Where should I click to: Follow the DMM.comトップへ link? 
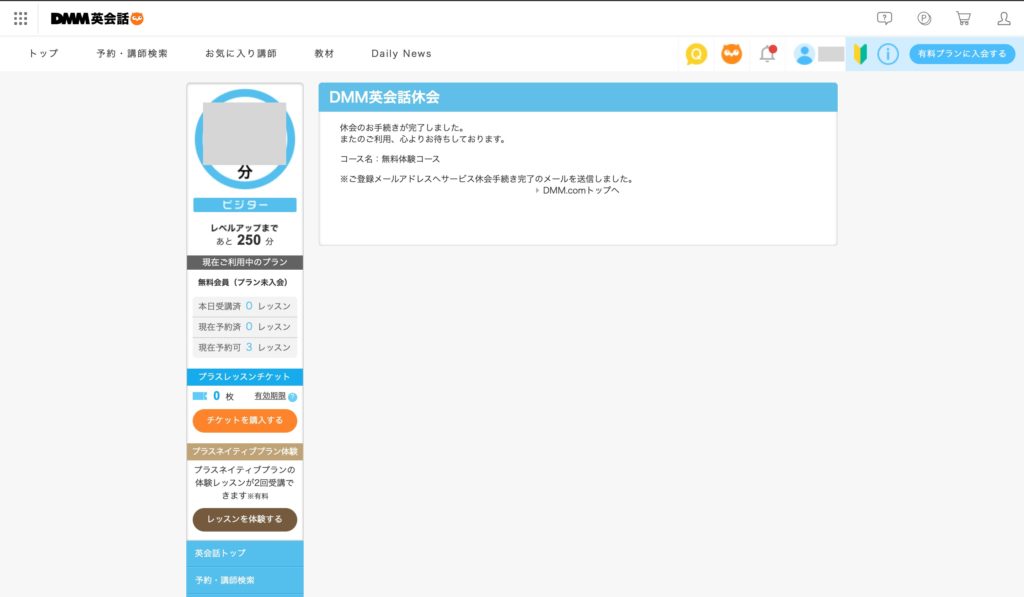[581, 190]
